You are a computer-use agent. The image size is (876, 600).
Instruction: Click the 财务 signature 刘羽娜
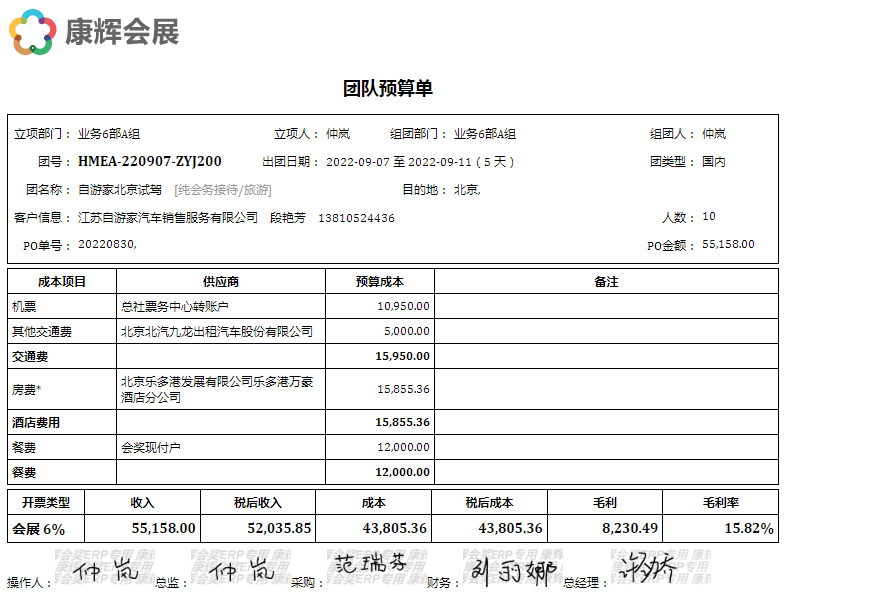tap(512, 572)
